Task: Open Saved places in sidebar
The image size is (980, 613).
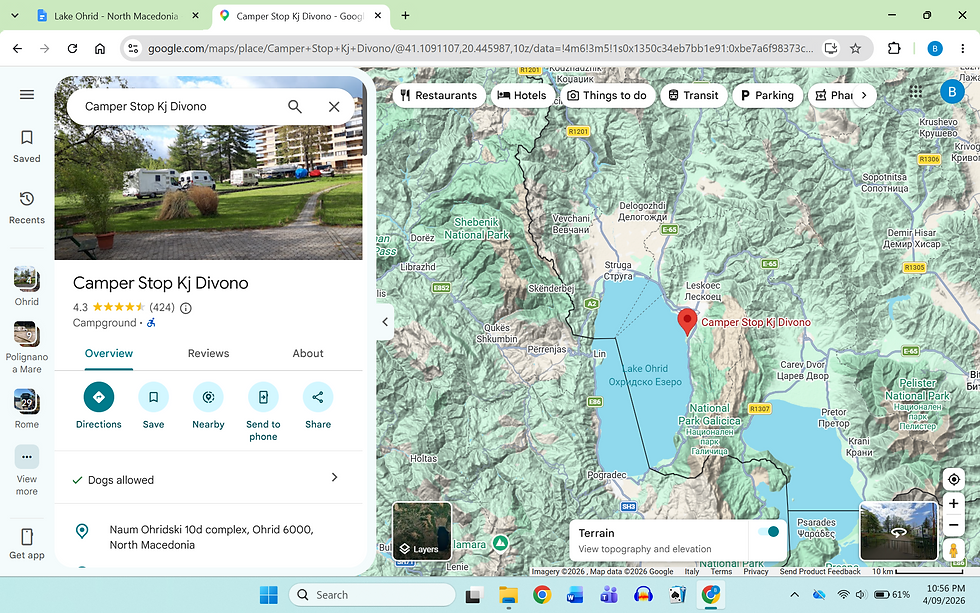Action: pyautogui.click(x=27, y=147)
